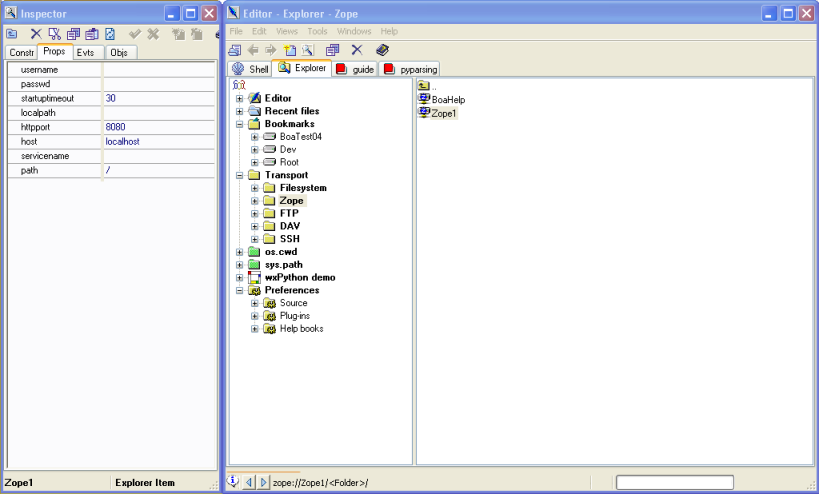819x494 pixels.
Task: Expand the Filesystem tree node
Action: coord(255,188)
